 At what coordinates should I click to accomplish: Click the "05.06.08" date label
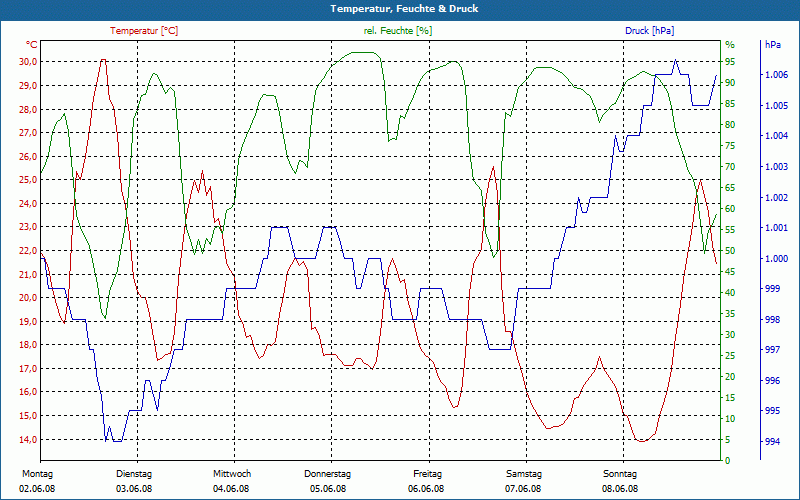coord(328,489)
